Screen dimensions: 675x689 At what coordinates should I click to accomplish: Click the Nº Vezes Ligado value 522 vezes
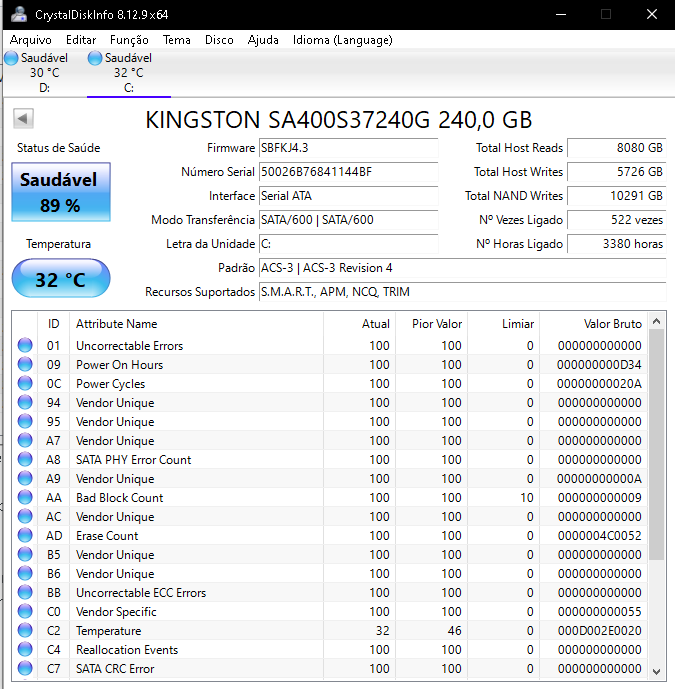tap(617, 220)
